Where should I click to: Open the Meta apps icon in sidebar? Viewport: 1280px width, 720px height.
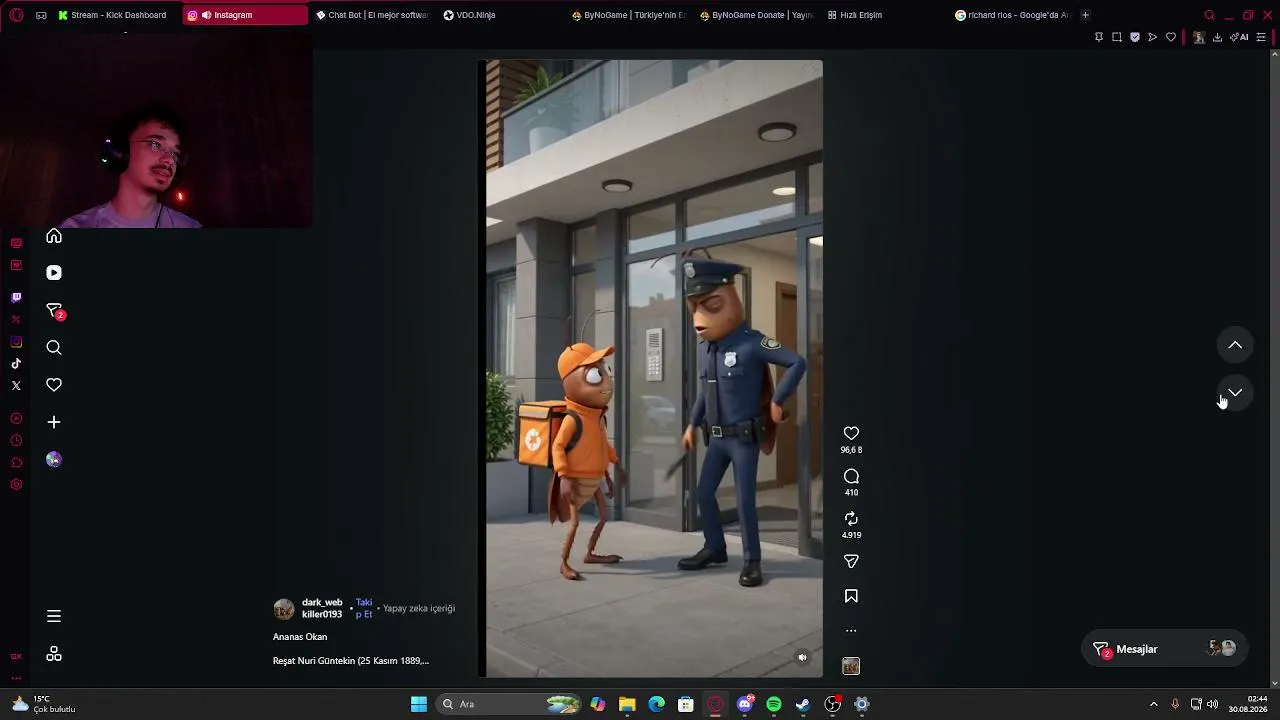point(54,654)
